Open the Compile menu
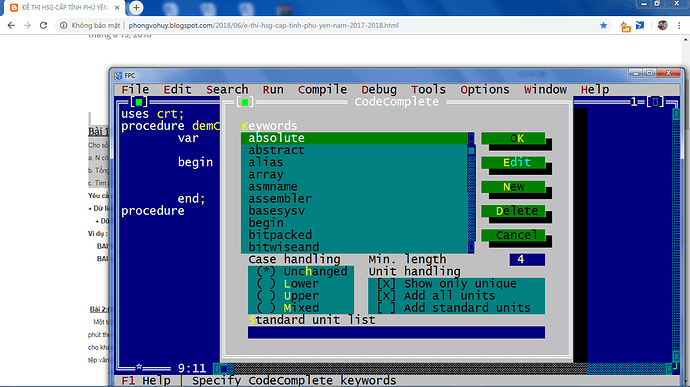This screenshot has height=387, width=690. [322, 89]
